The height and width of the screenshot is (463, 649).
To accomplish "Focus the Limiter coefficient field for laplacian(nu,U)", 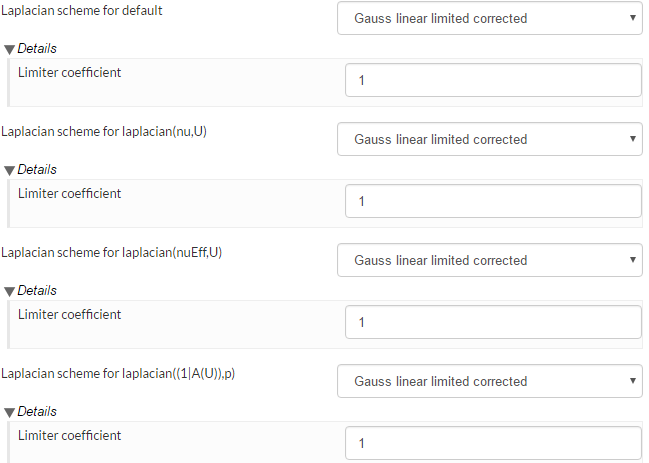I will click(493, 202).
